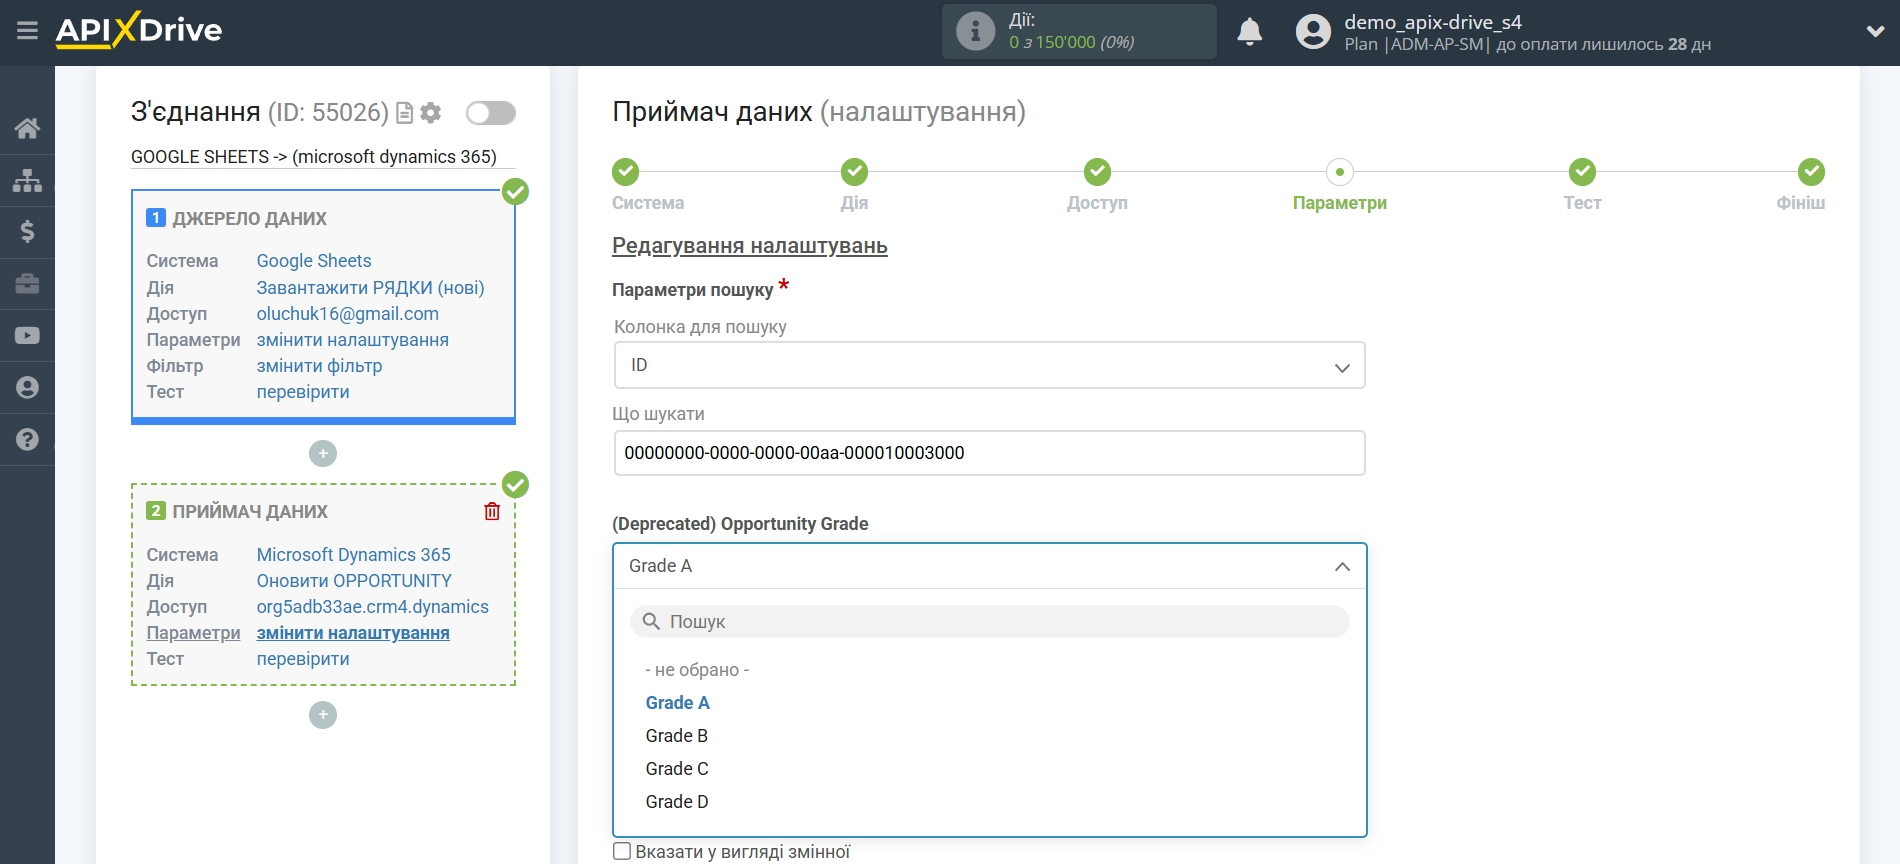Click the Пошук search field
This screenshot has height=864, width=1900.
point(989,622)
